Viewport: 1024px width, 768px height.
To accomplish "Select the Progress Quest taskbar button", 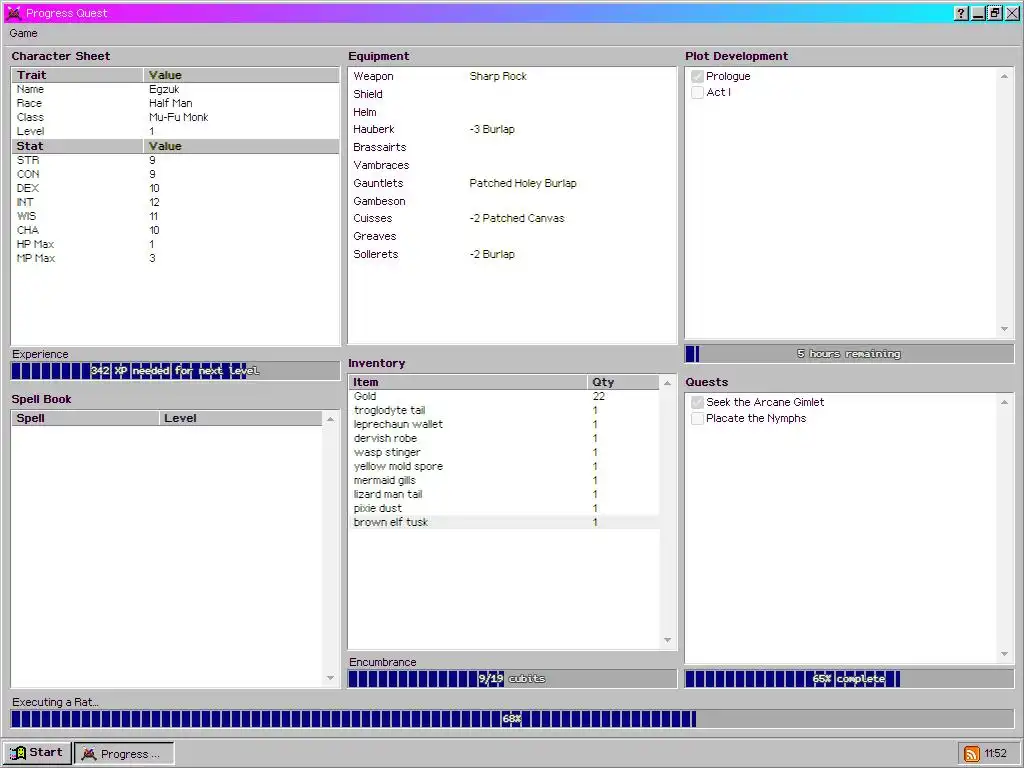I will (x=124, y=753).
